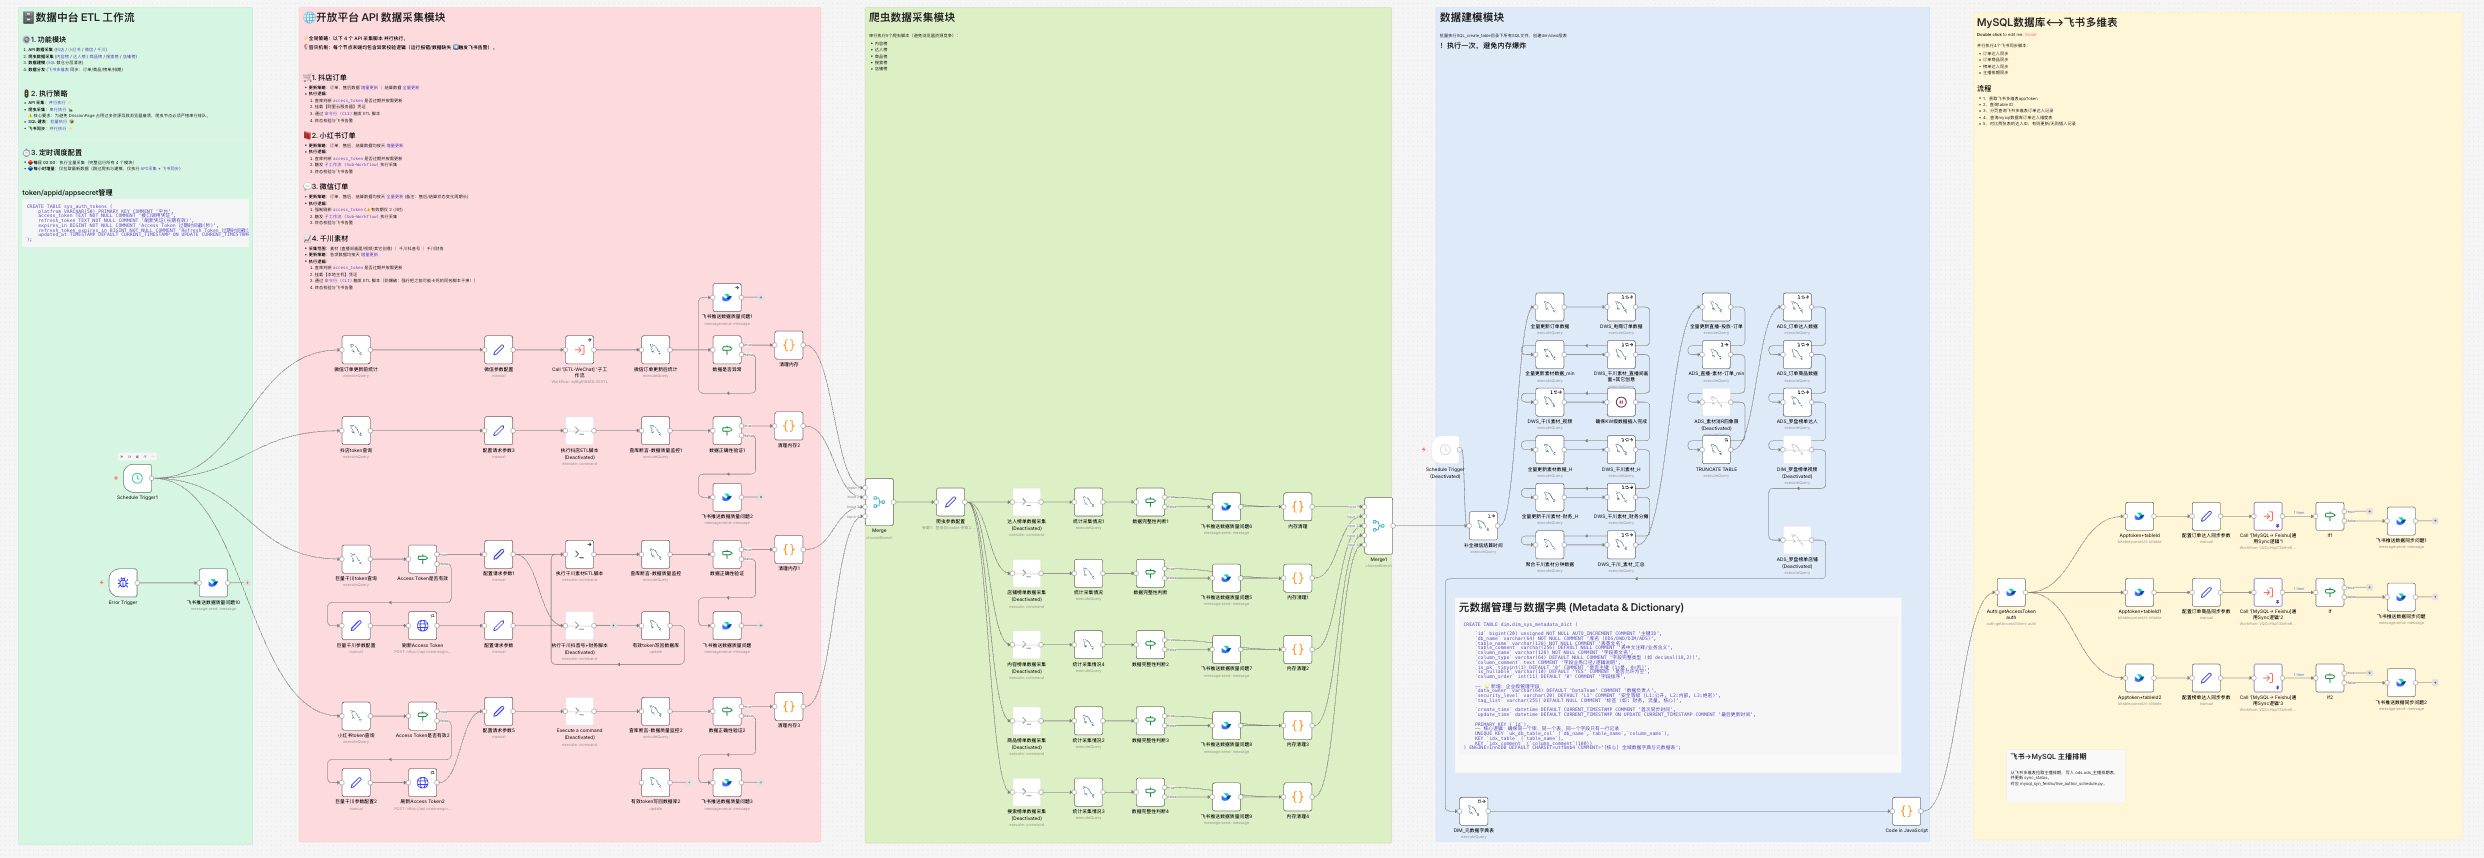
Task: Open the Error Trigger node
Action: (123, 583)
